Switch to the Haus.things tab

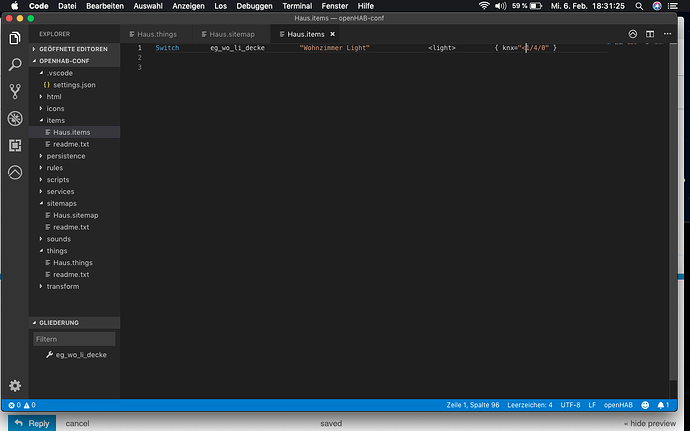tap(155, 34)
